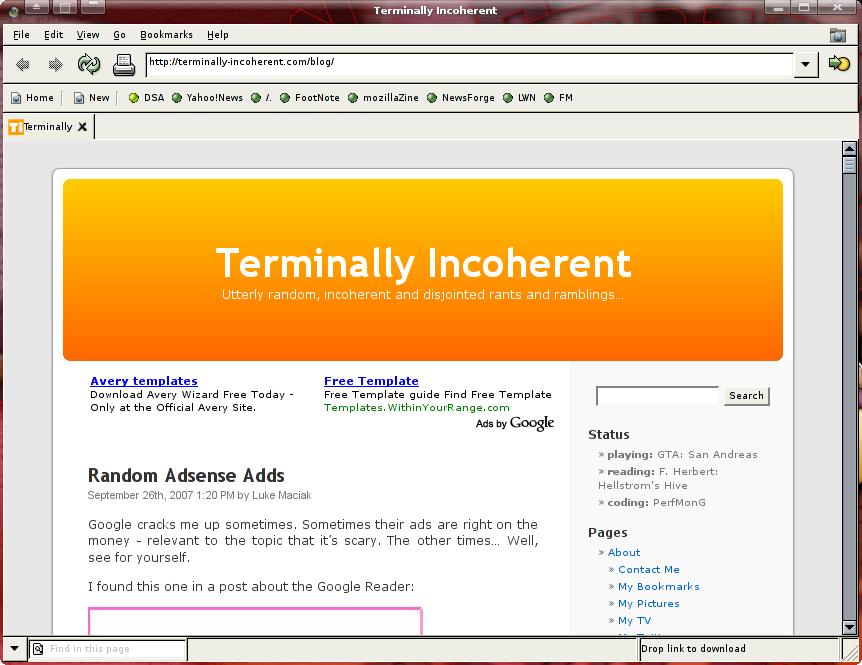The height and width of the screenshot is (665, 862).
Task: Open the Bookmarks menu
Action: click(x=166, y=35)
